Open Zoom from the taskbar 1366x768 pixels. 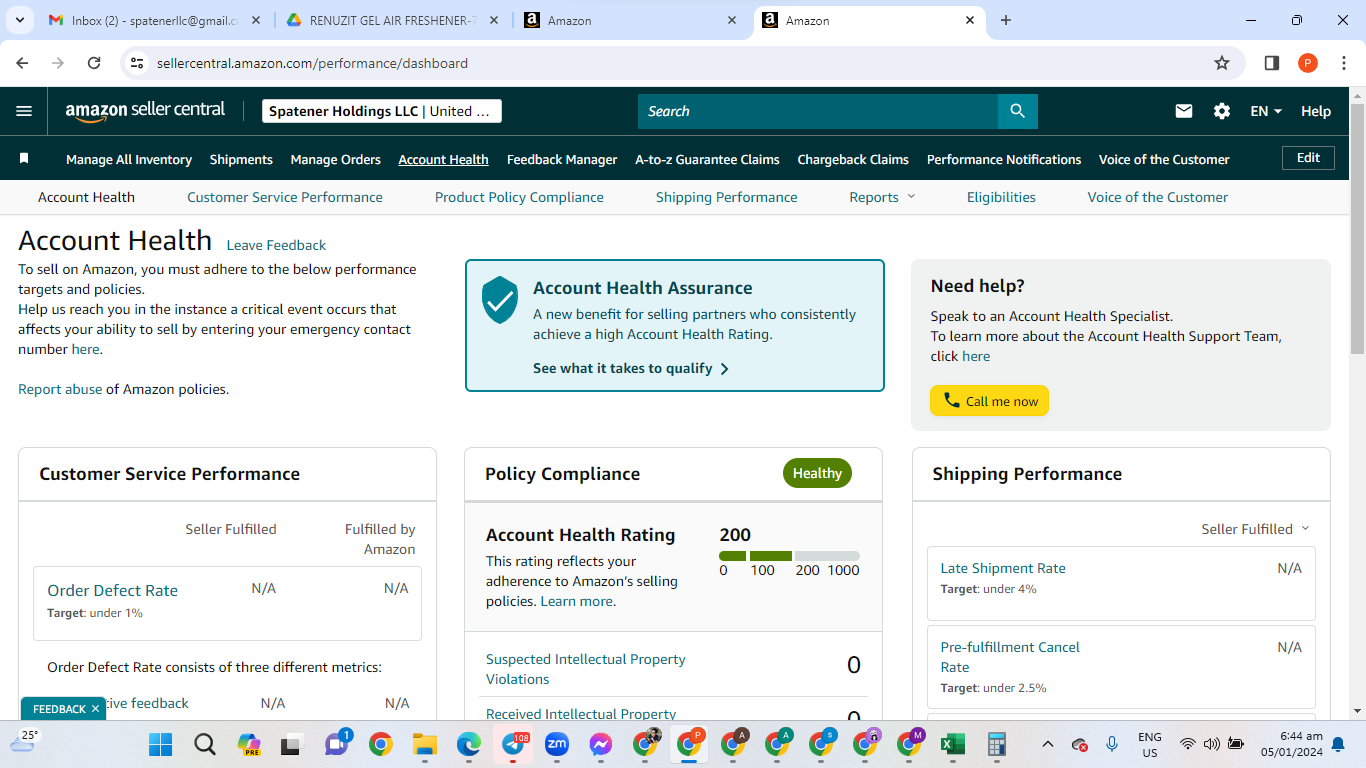pos(557,744)
